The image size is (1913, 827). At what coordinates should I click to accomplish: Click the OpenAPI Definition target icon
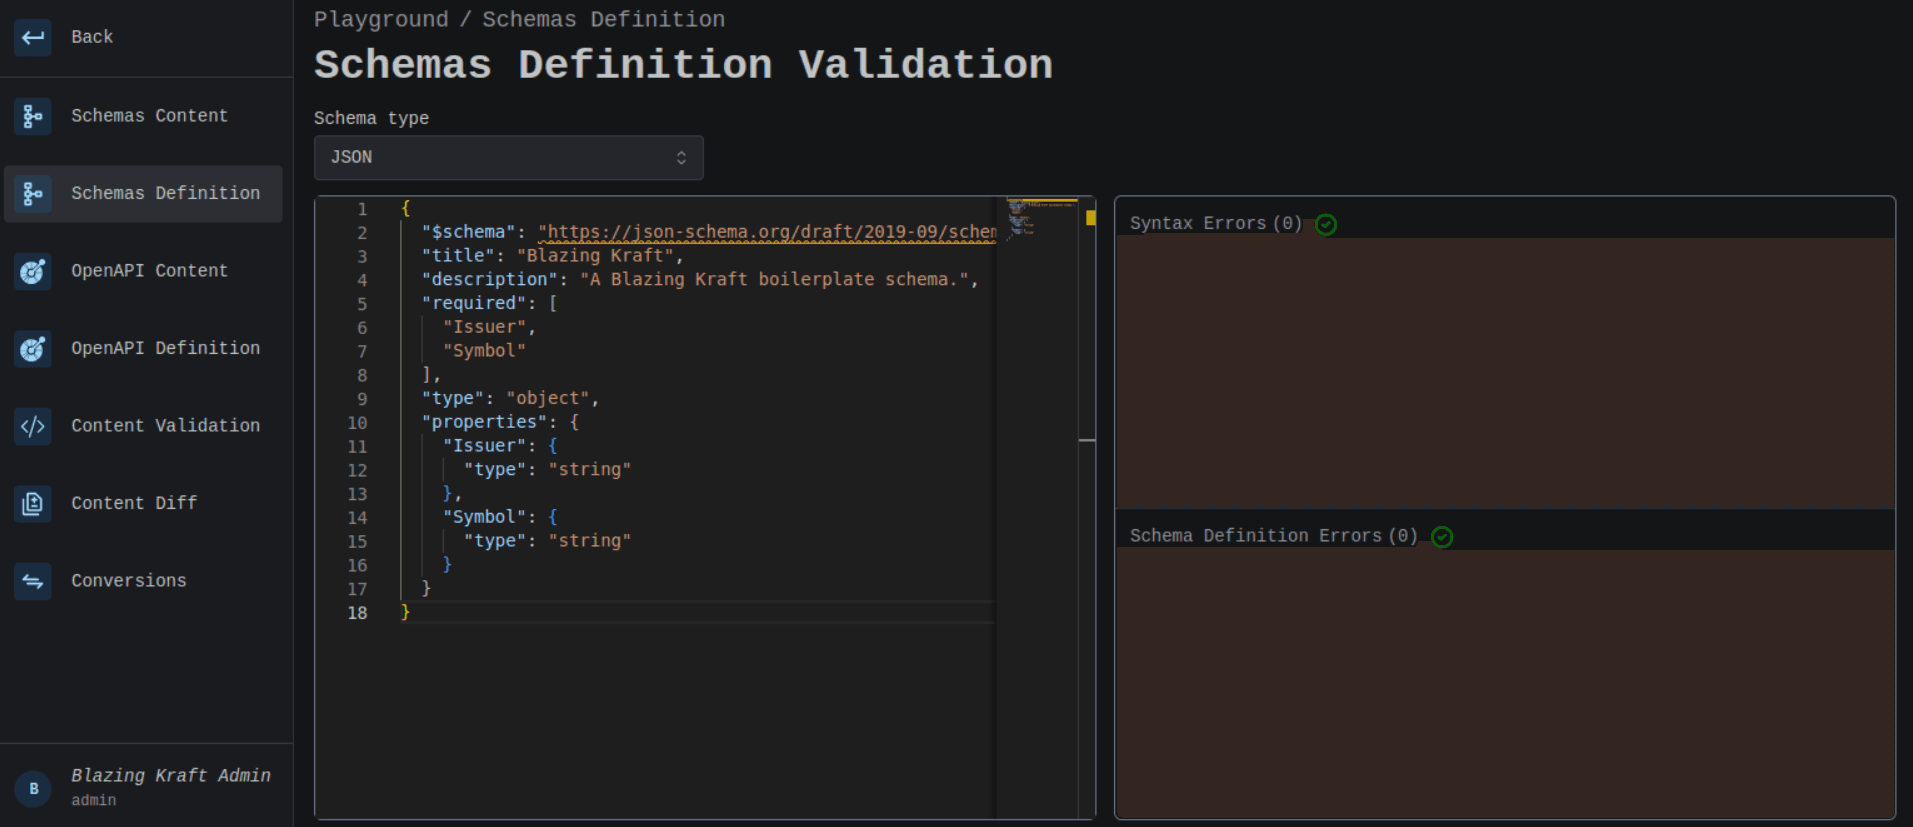coord(33,348)
